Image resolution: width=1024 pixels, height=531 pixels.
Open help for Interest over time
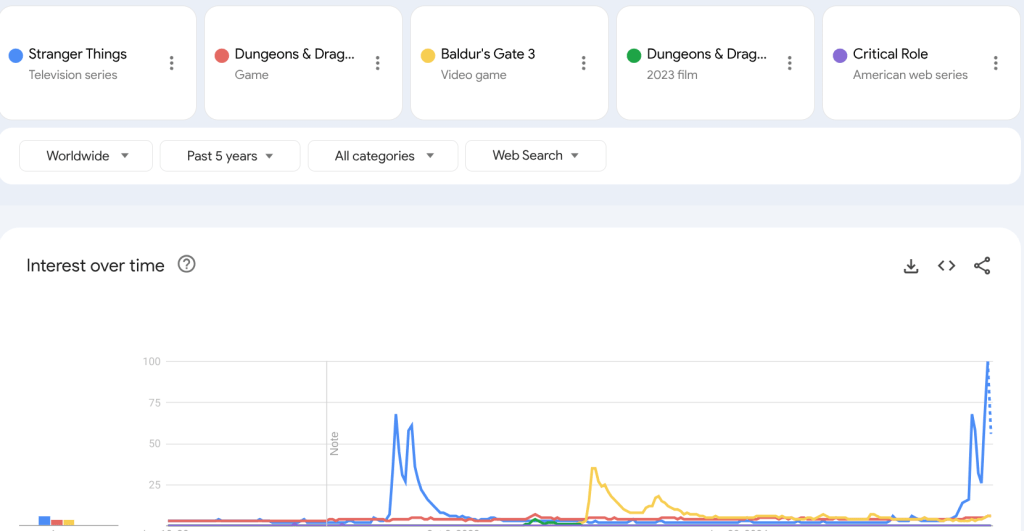187,265
